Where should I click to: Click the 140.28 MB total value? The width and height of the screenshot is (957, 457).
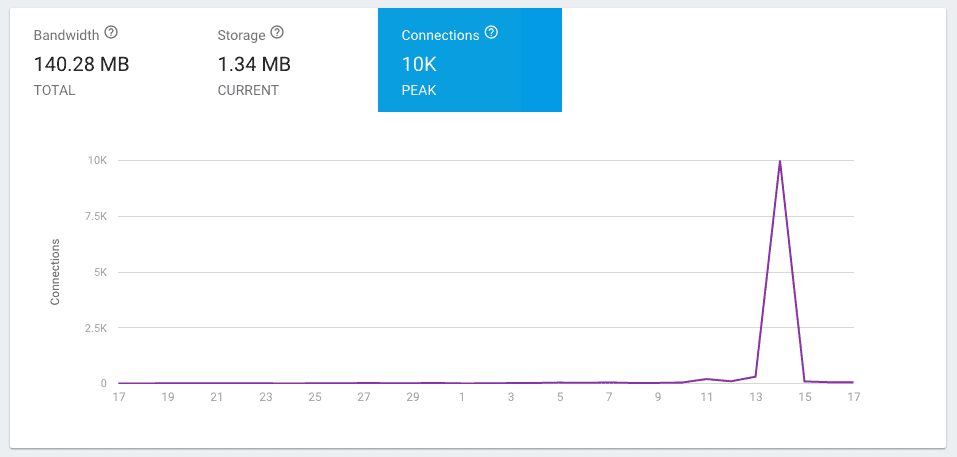[x=81, y=65]
